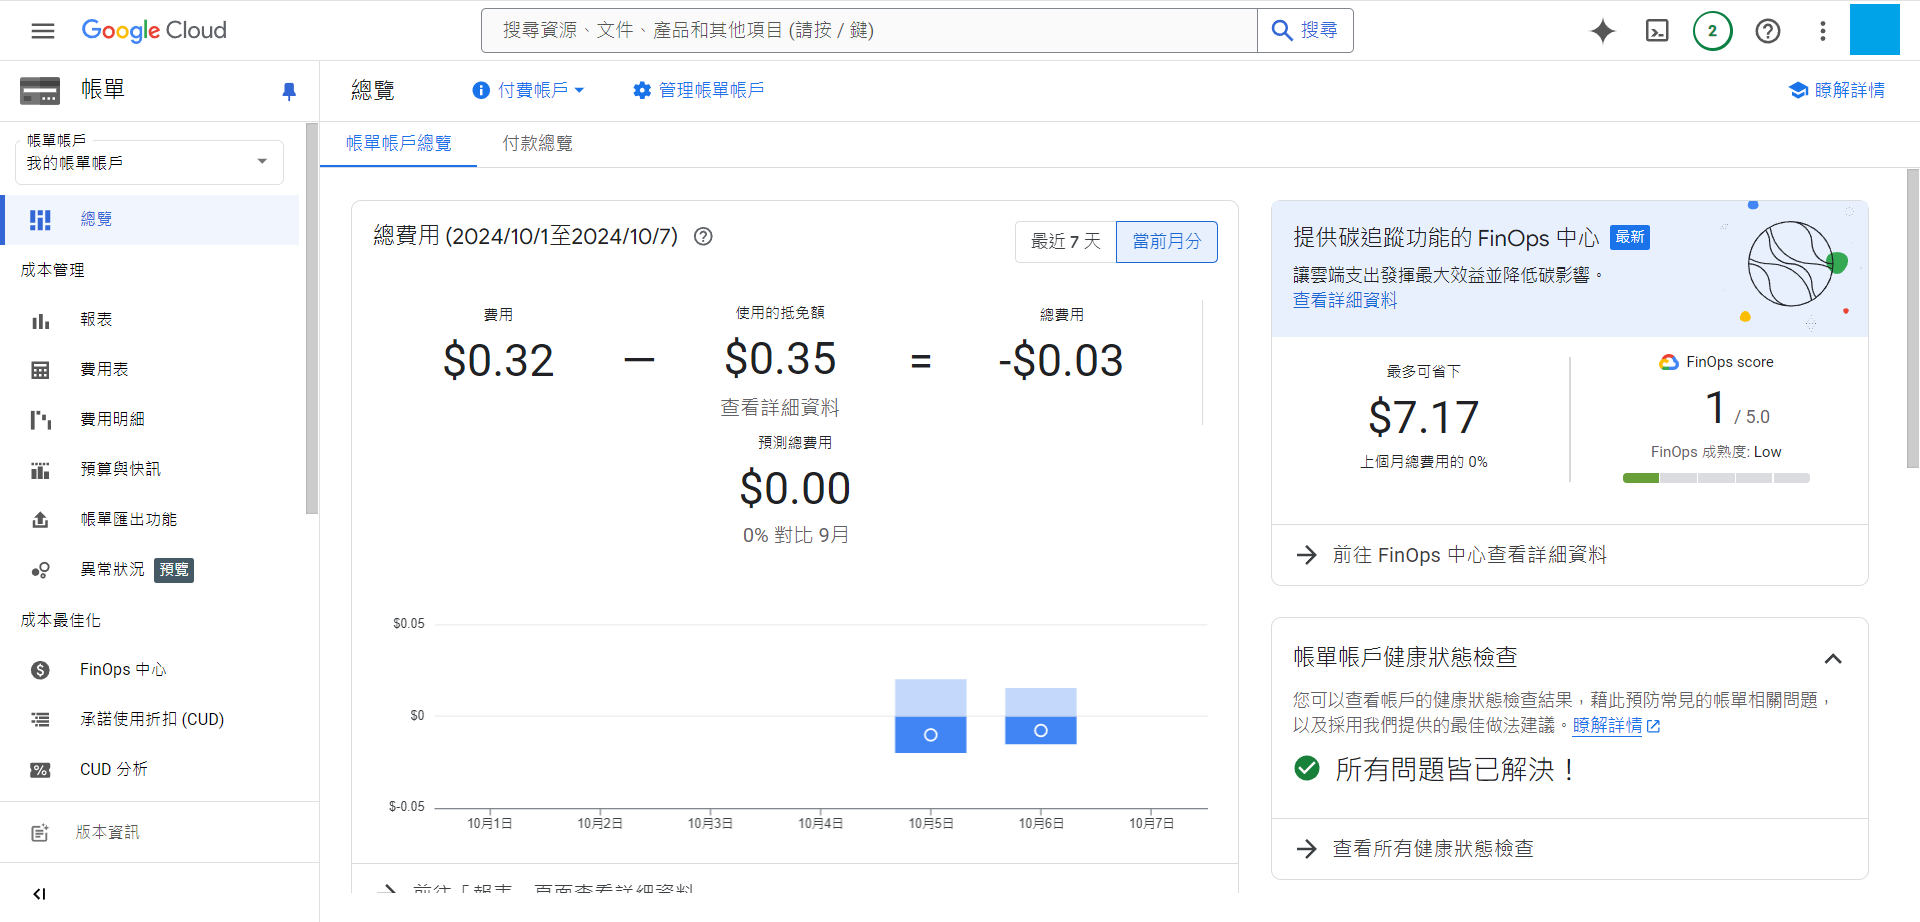This screenshot has width=1920, height=922.
Task: Click the -$0.03 總費用 amount
Action: (1061, 361)
